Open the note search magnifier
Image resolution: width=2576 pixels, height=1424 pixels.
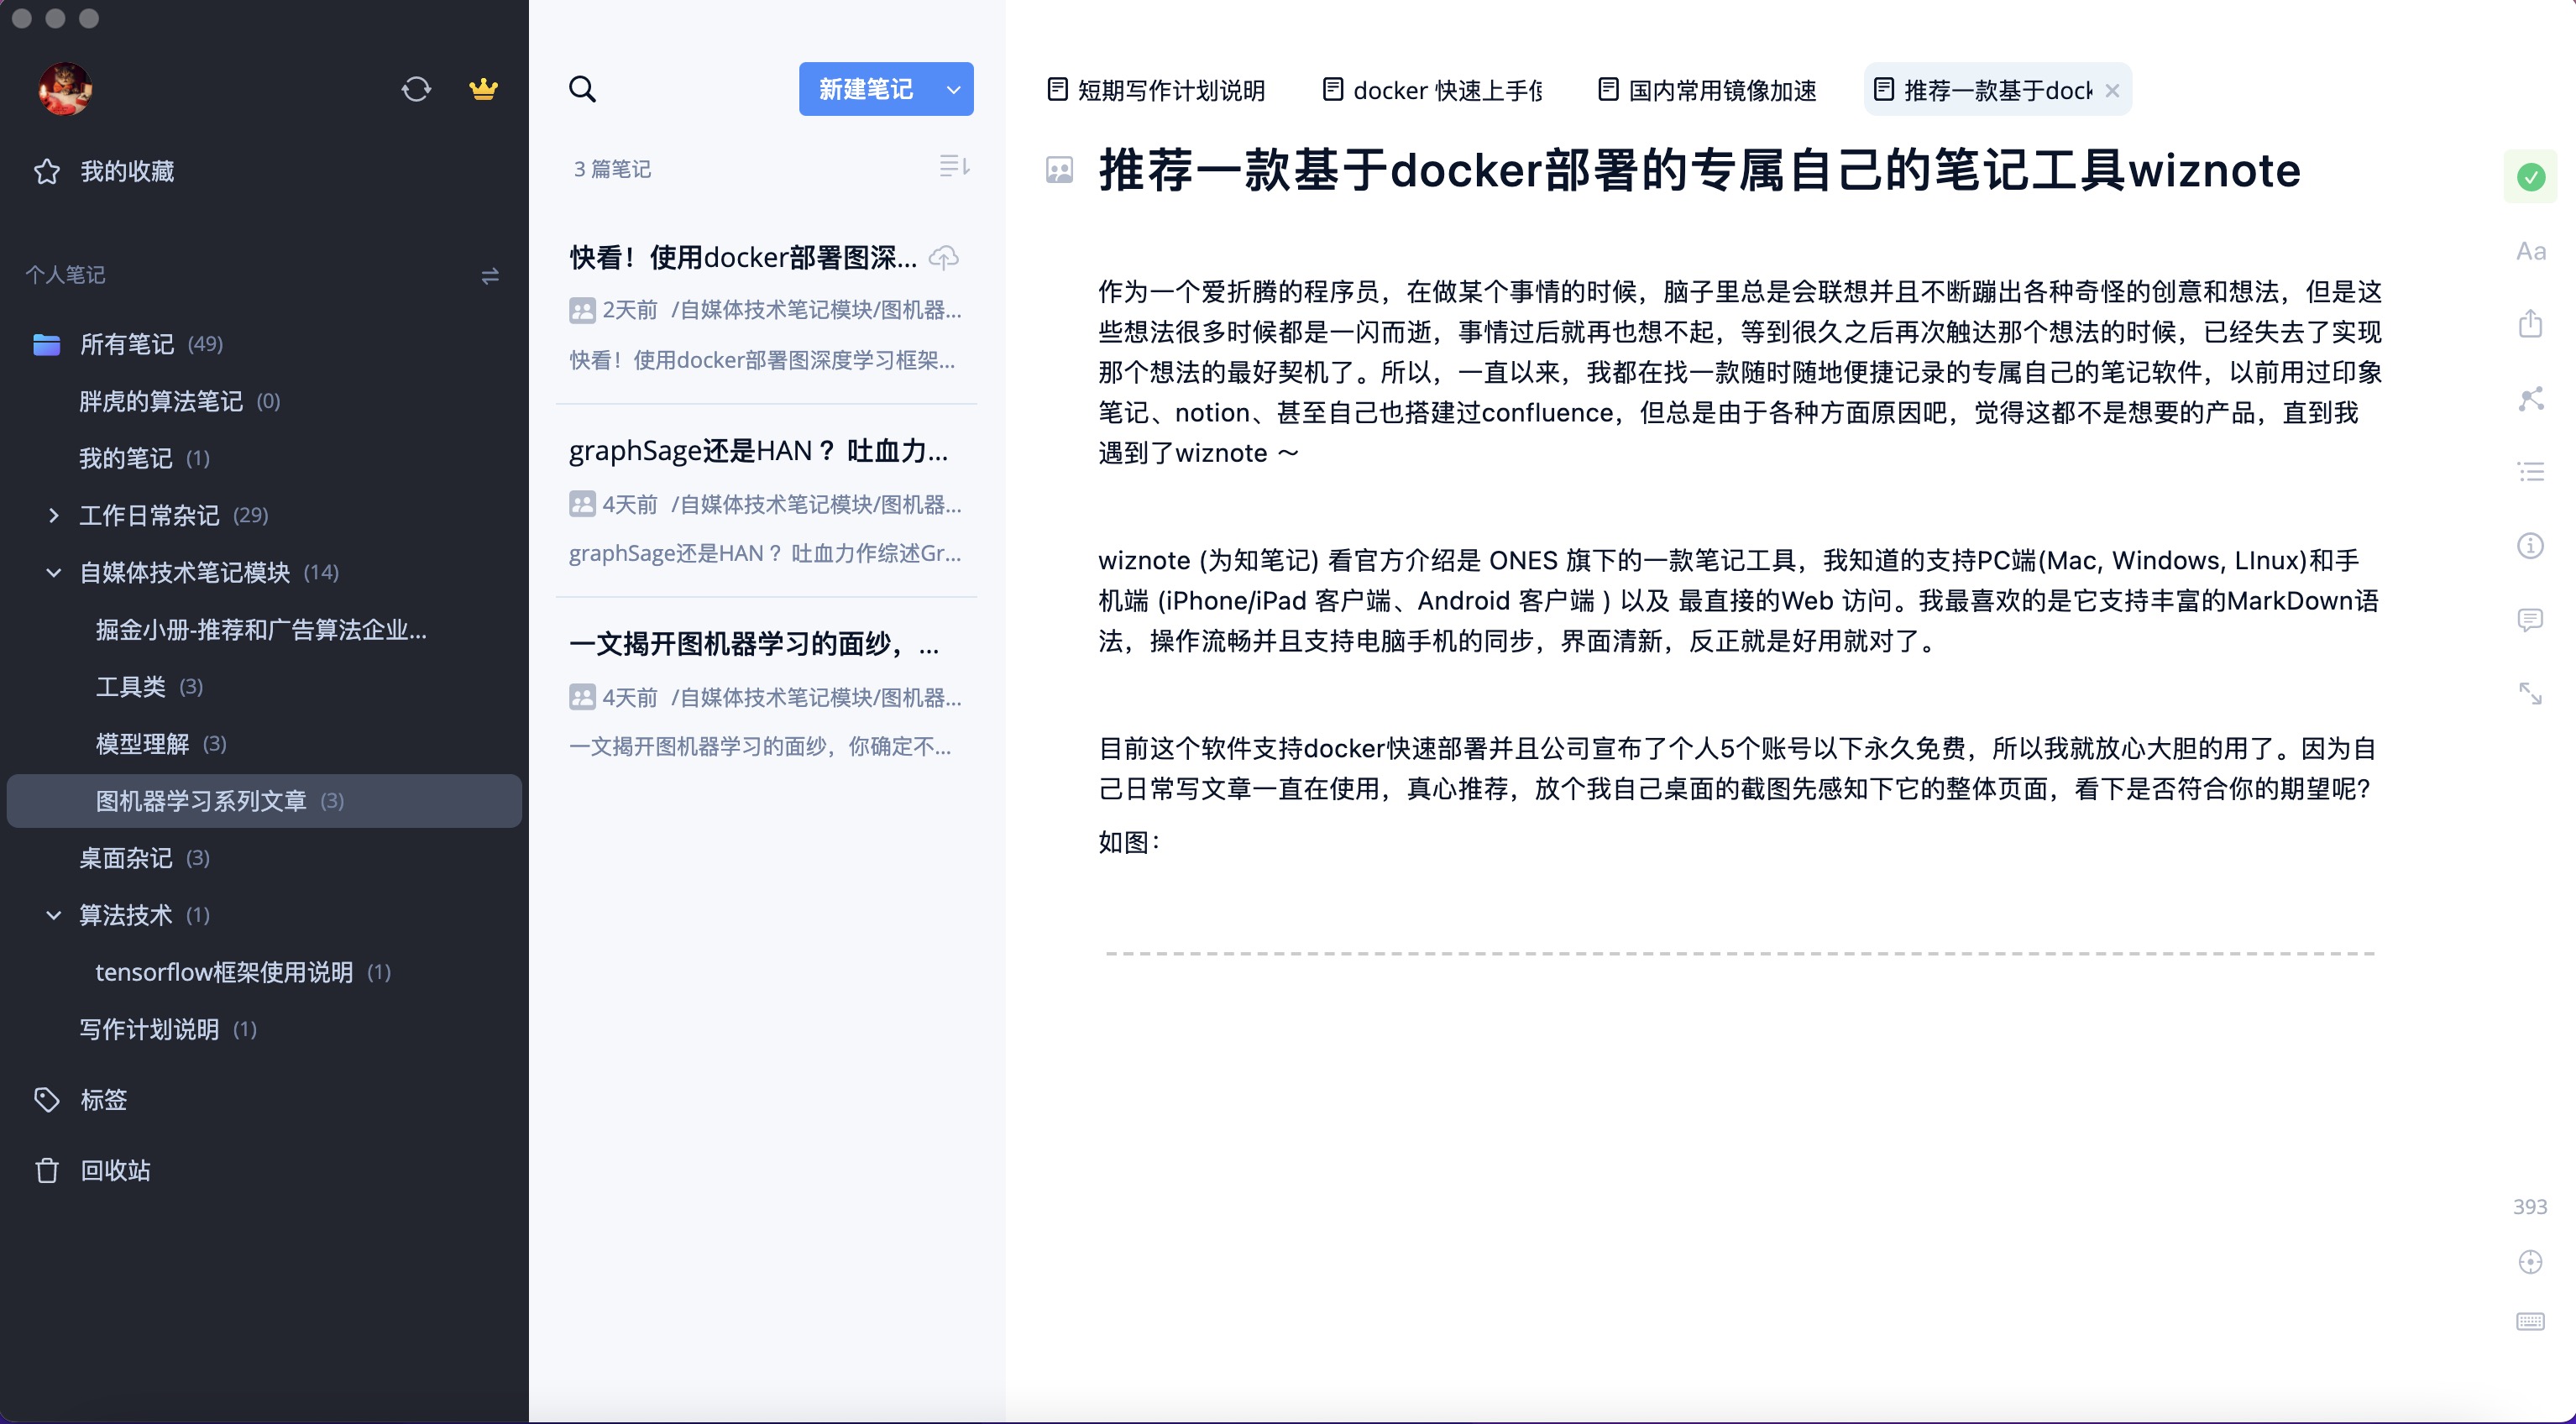pos(582,89)
